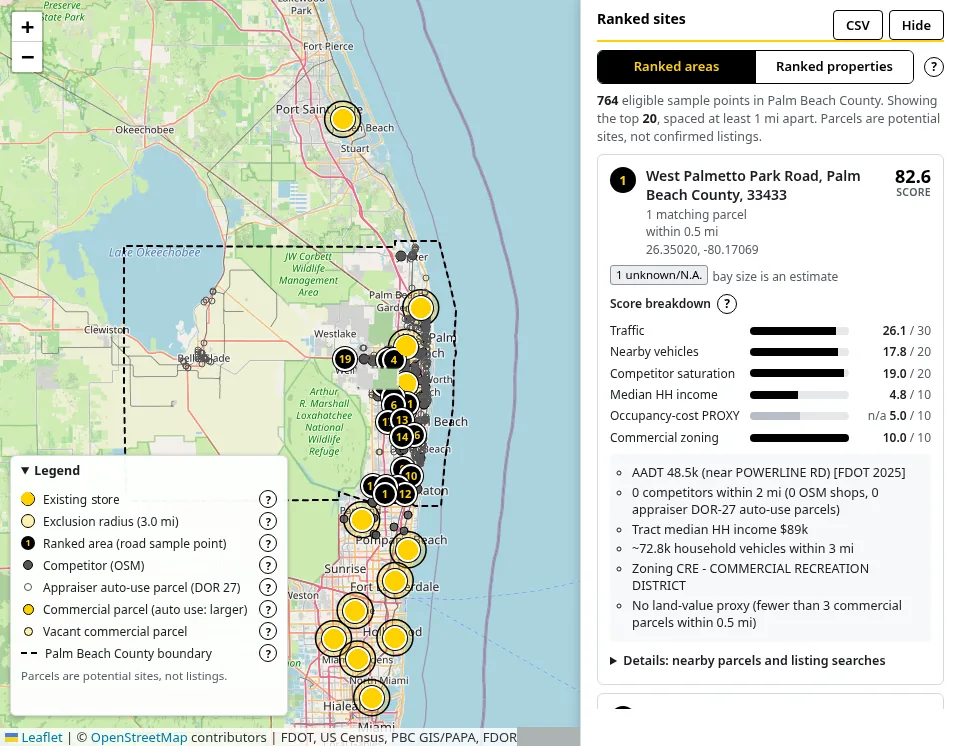Click the Occupancy-cost PROXY row label
This screenshot has width=960, height=746.
674,416
